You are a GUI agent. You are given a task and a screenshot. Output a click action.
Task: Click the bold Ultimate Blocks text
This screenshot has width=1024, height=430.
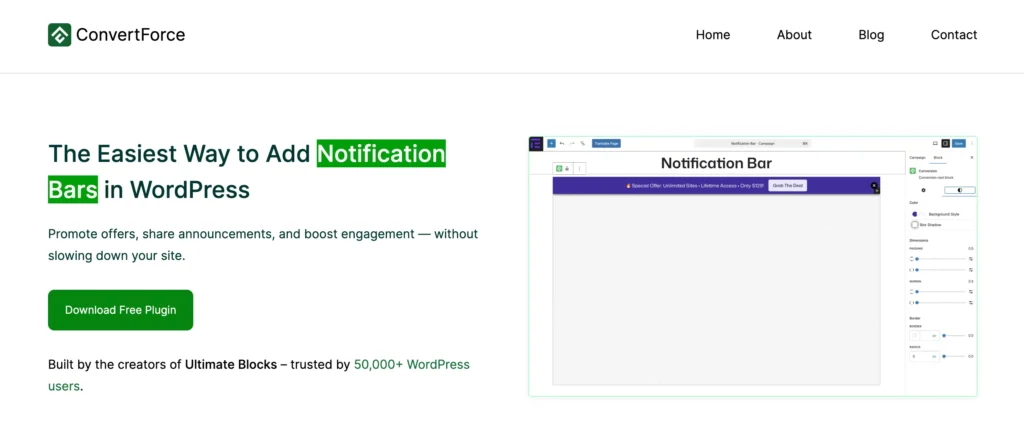[231, 365]
